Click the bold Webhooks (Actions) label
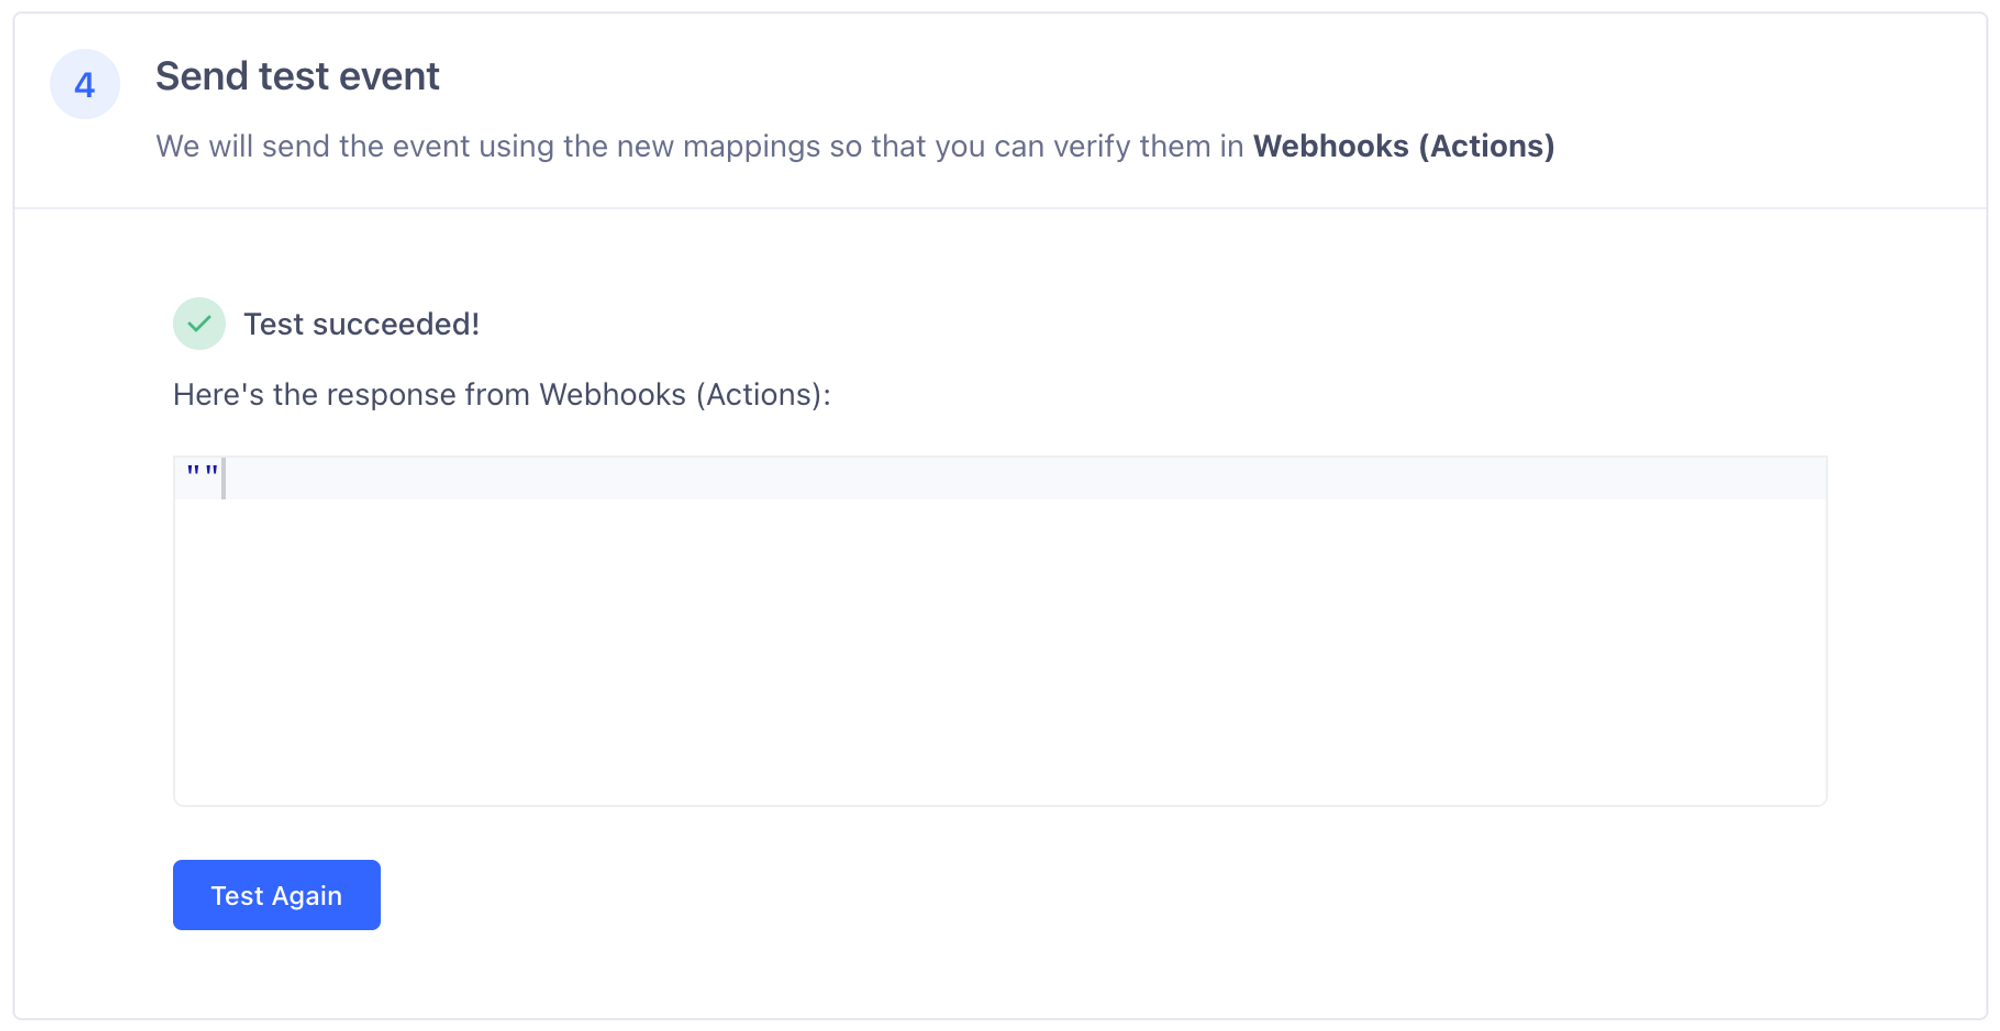2000x1031 pixels. point(1404,146)
